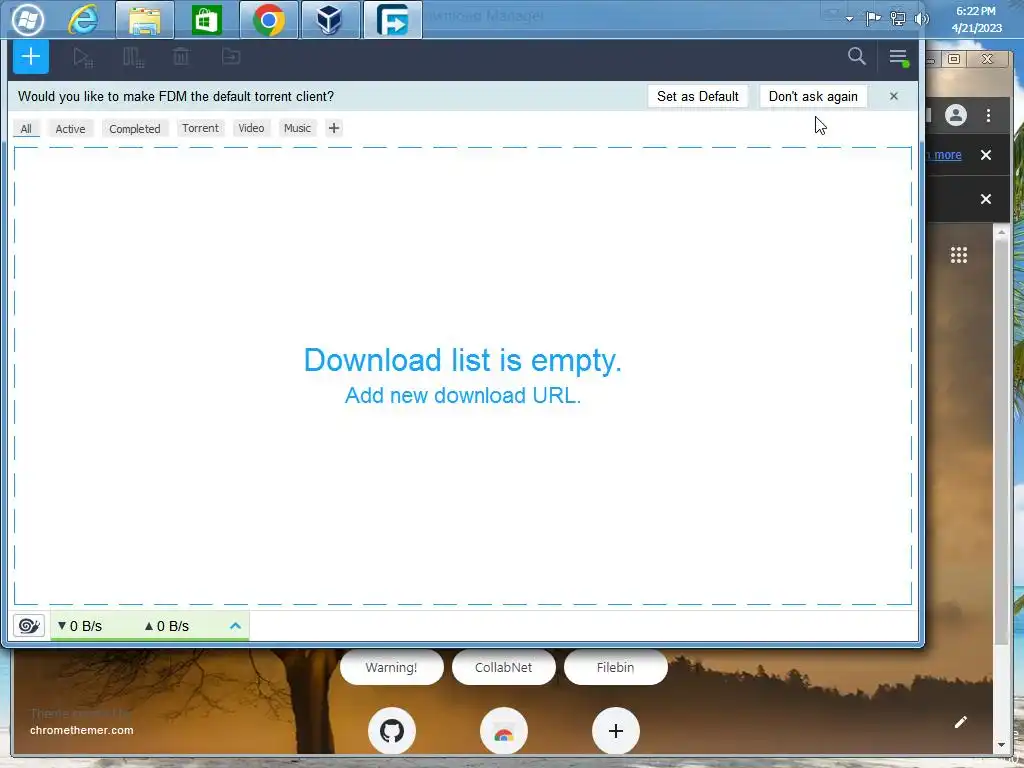The width and height of the screenshot is (1024, 768).
Task: Click Add shortcut plus circle in Chrome
Action: 616,731
